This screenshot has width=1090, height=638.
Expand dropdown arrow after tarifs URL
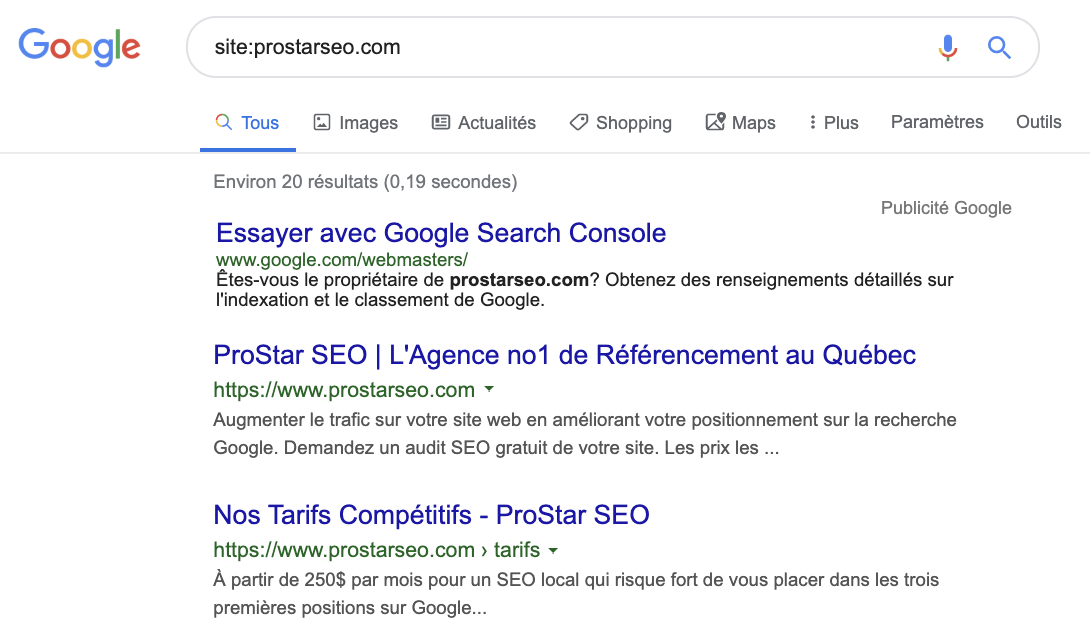pos(553,550)
